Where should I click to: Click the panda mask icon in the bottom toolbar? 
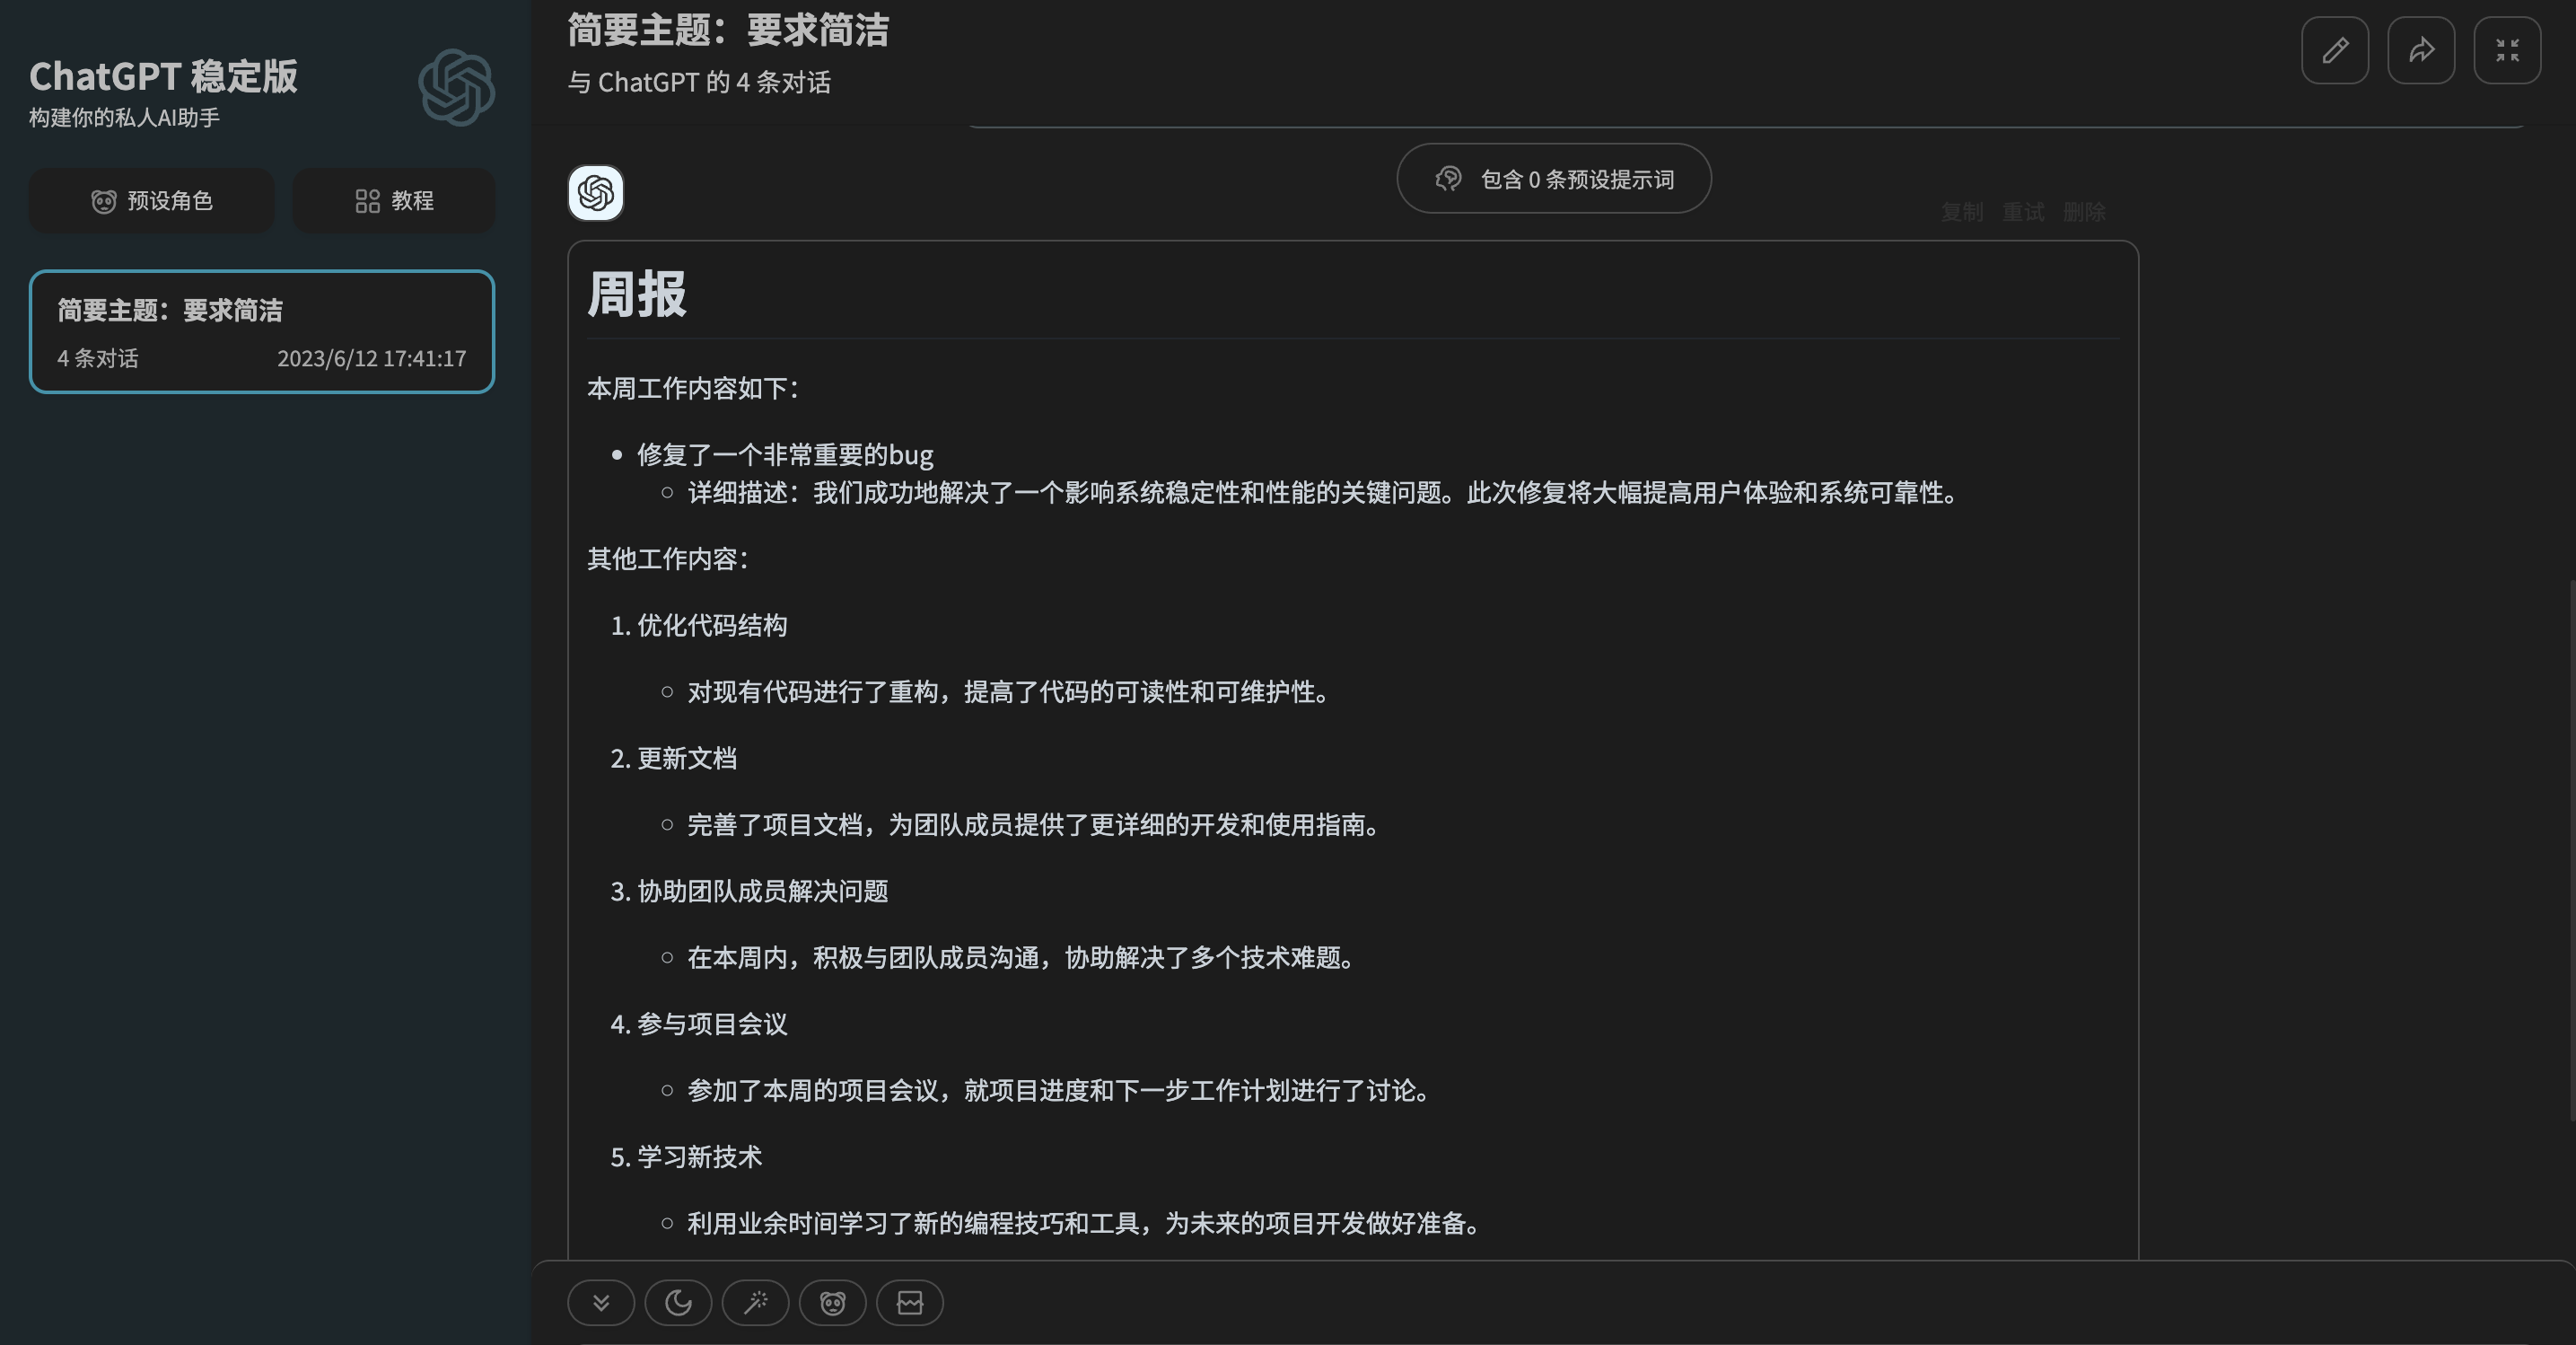[832, 1302]
